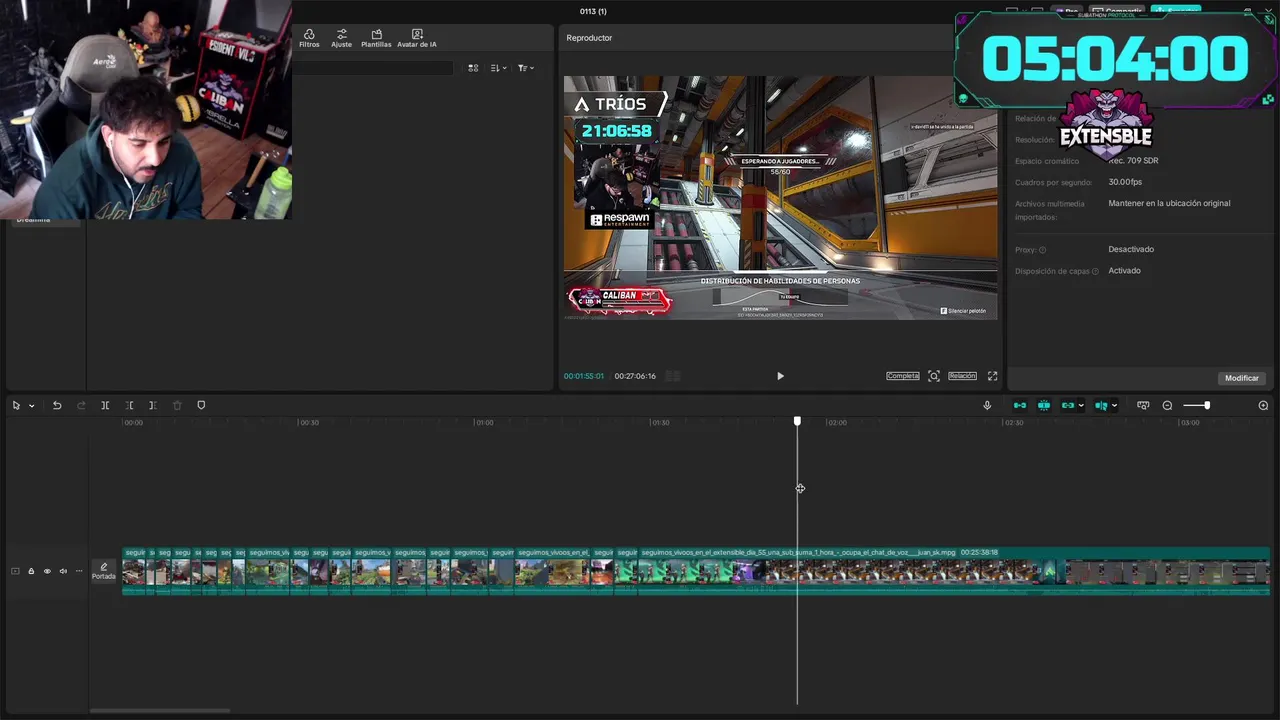This screenshot has width=1280, height=720.
Task: Click the preview zoom-to-fit scan icon
Action: [x=934, y=376]
